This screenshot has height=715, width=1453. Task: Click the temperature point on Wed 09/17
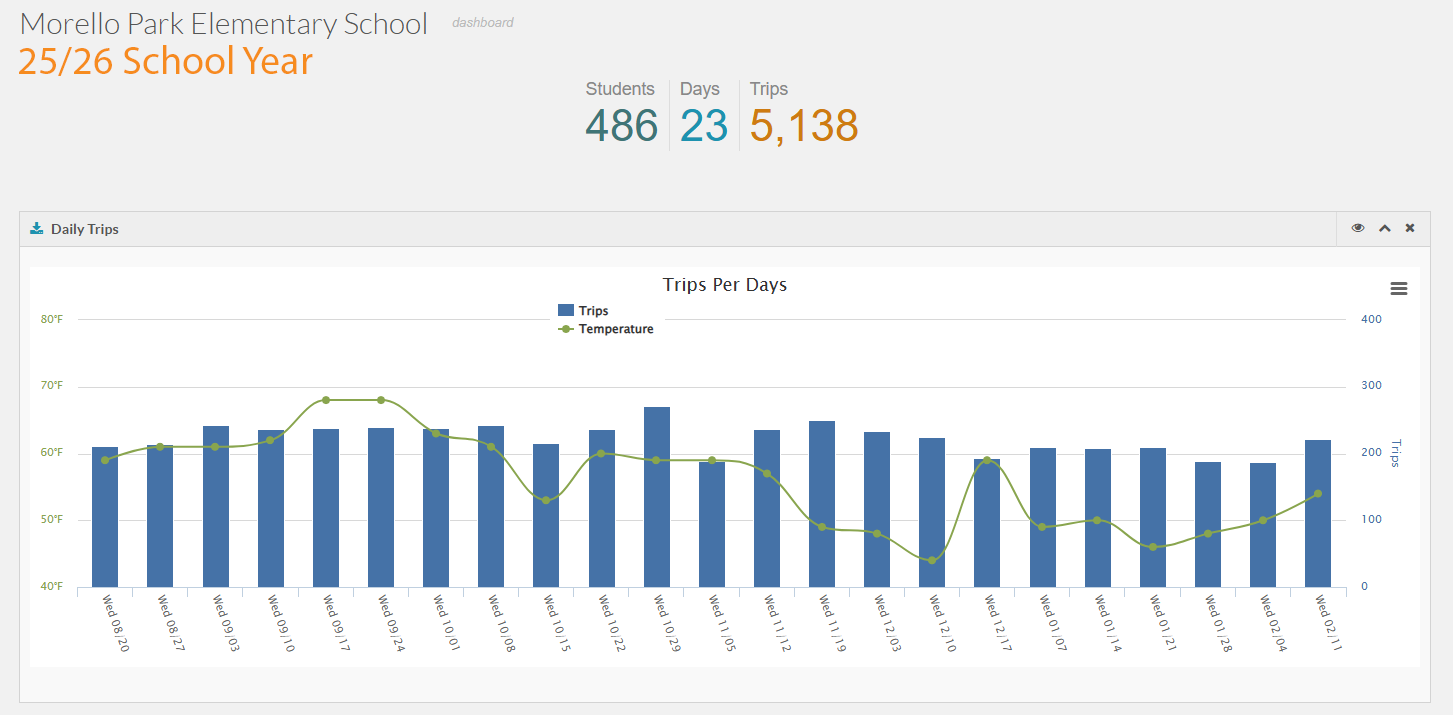[326, 400]
